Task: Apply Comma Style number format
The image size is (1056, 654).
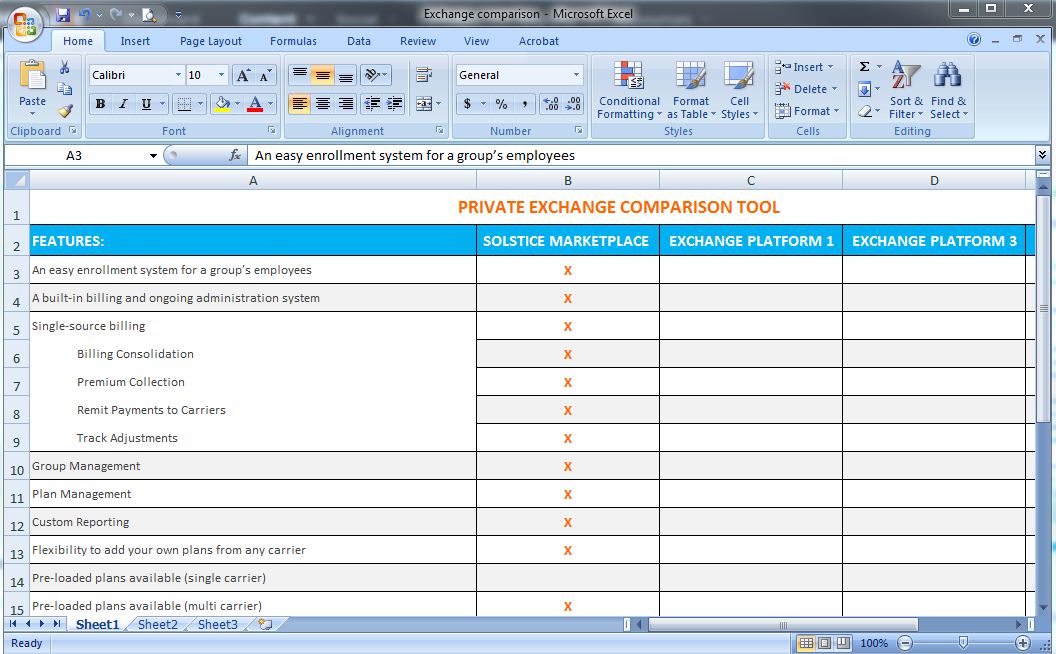Action: (524, 104)
